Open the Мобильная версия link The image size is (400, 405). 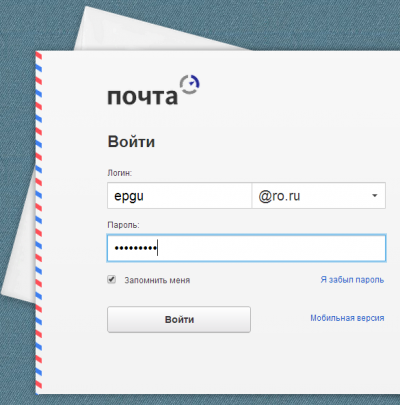[x=347, y=318]
